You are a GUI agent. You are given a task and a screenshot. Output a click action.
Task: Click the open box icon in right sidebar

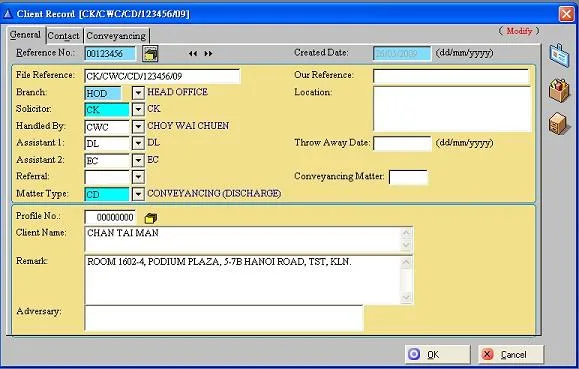point(559,90)
